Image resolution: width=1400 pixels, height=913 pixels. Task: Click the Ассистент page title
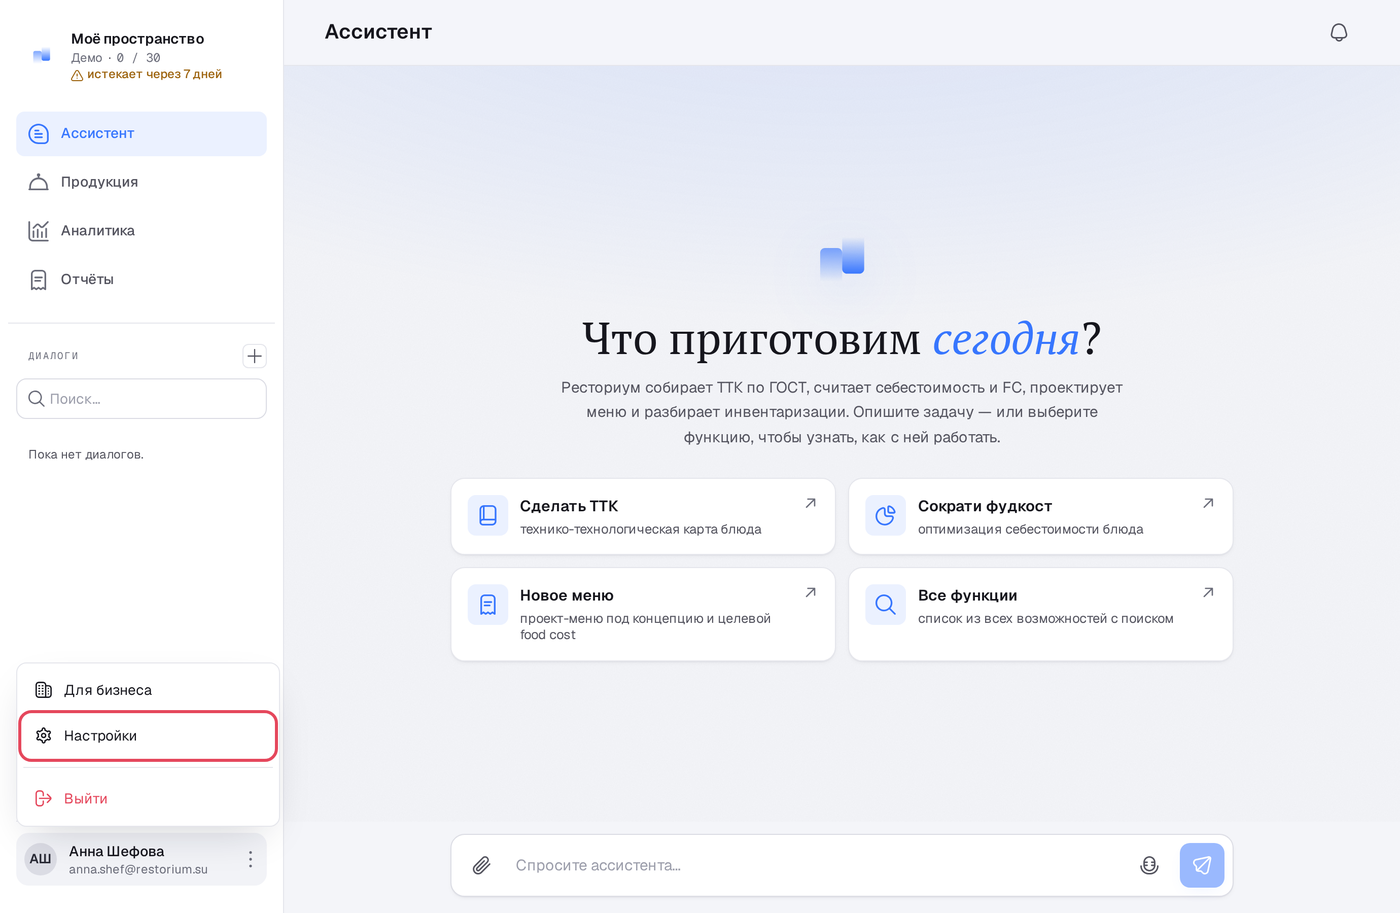tap(378, 32)
